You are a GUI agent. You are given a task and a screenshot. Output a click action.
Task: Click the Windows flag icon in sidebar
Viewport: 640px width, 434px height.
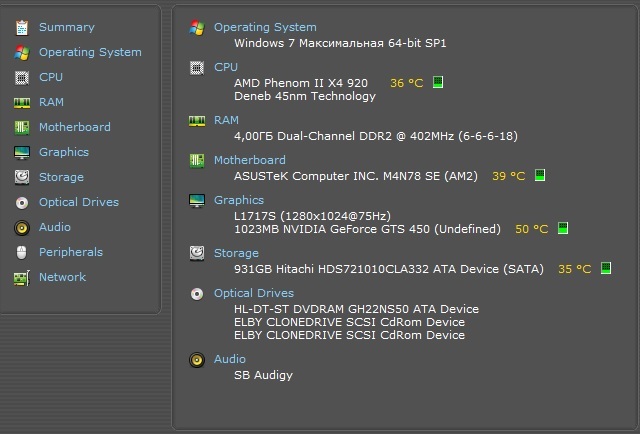(x=21, y=52)
